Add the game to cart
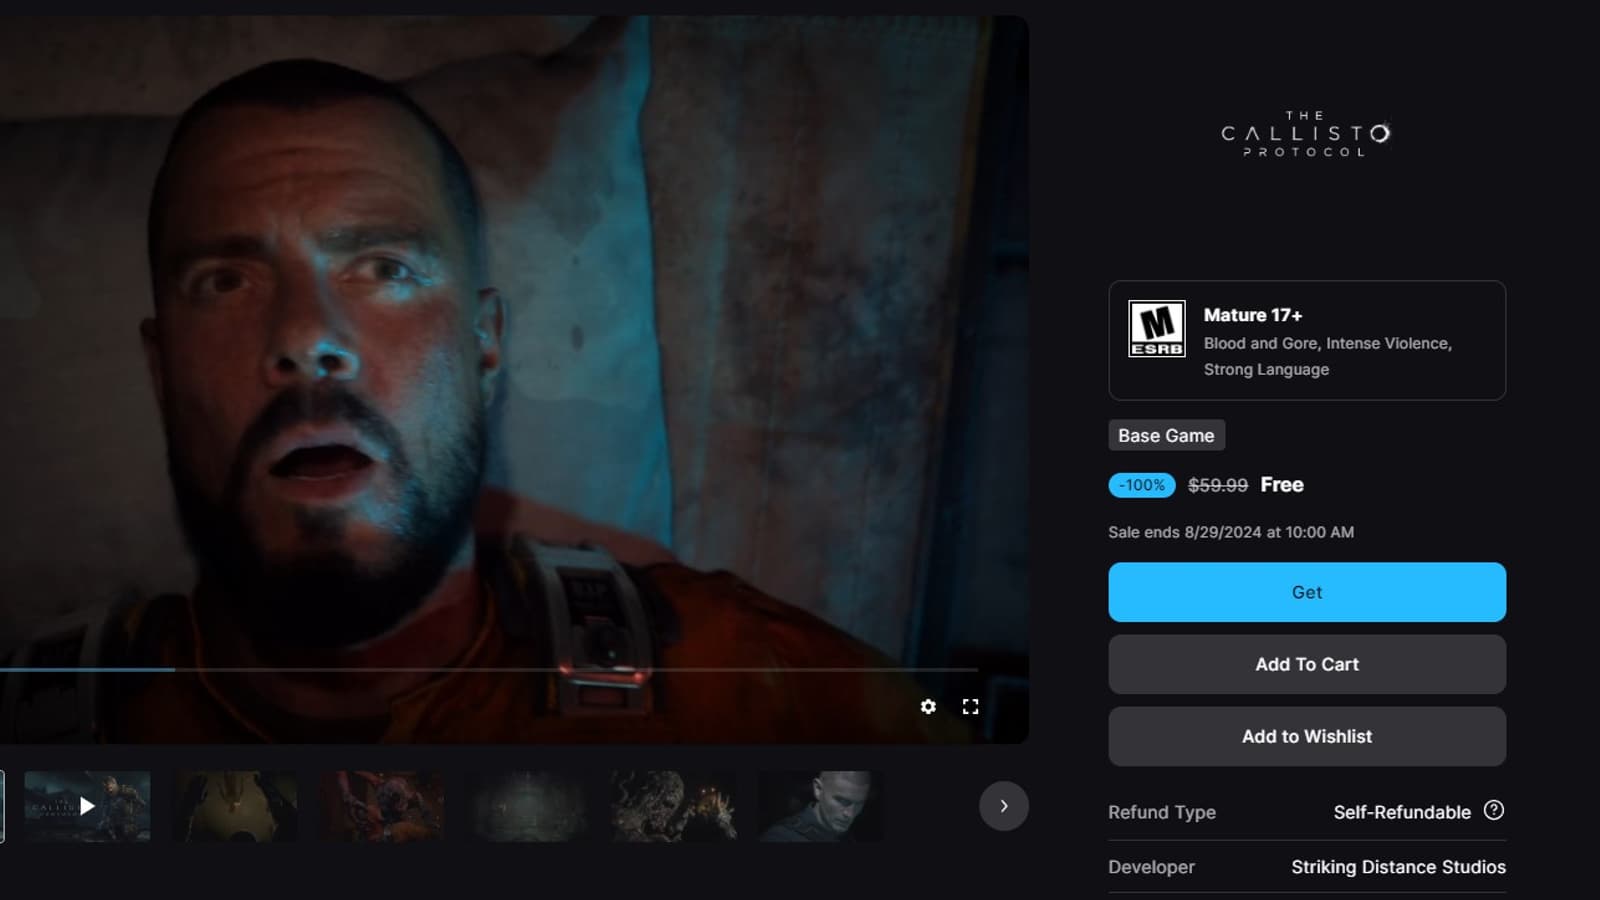The width and height of the screenshot is (1600, 900). pos(1307,664)
